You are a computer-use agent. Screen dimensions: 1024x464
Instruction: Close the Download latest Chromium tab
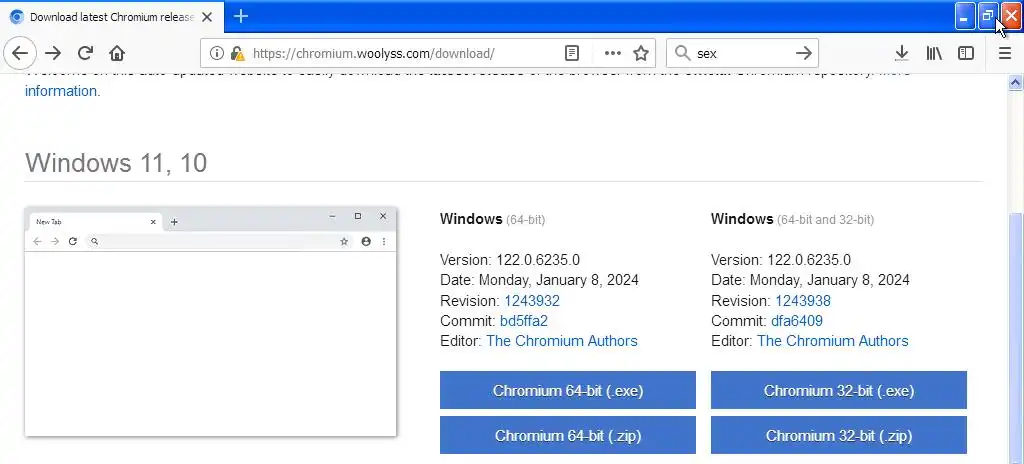point(207,17)
